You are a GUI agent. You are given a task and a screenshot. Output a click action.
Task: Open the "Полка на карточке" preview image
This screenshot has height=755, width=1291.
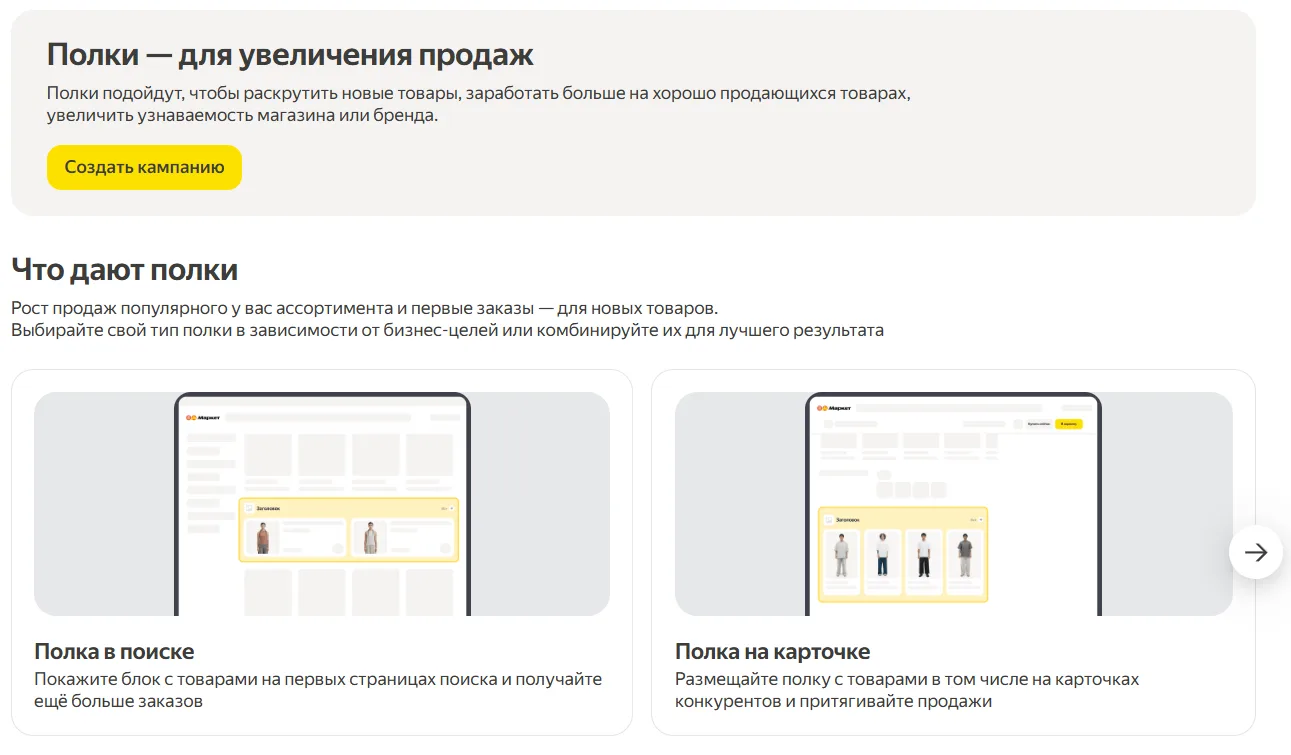(x=954, y=504)
